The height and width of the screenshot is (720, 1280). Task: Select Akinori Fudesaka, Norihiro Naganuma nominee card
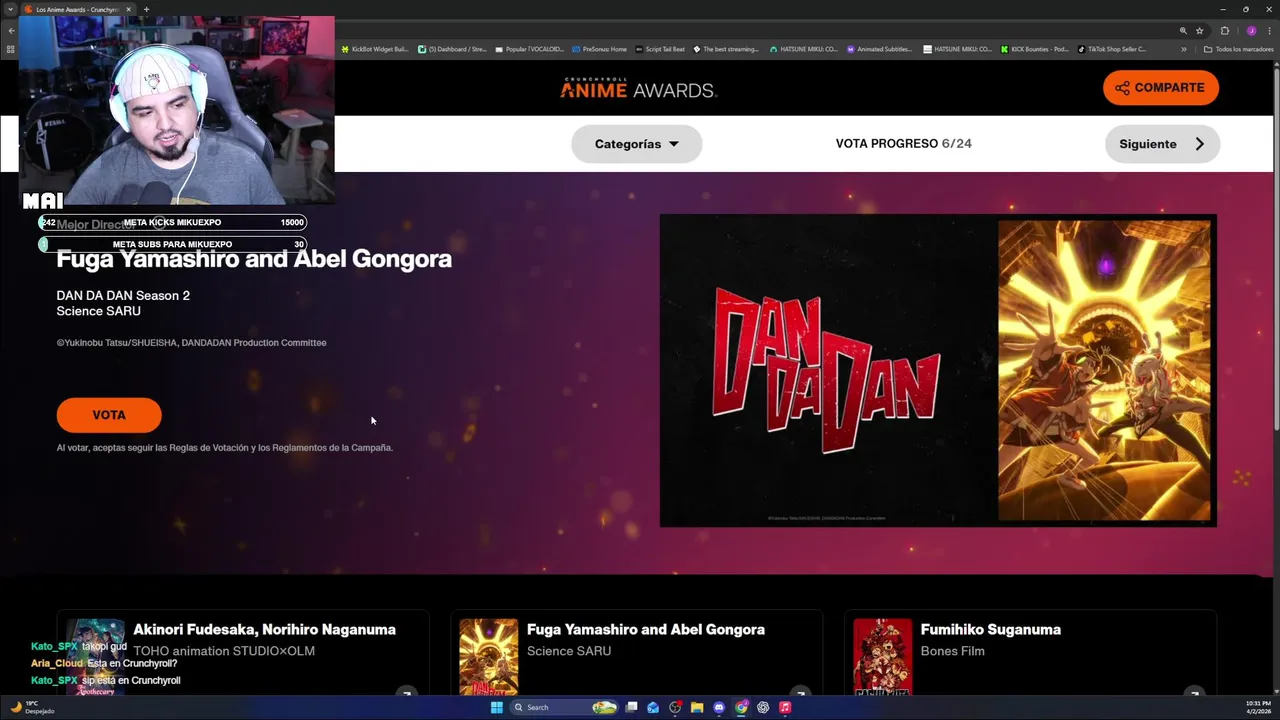pos(243,654)
